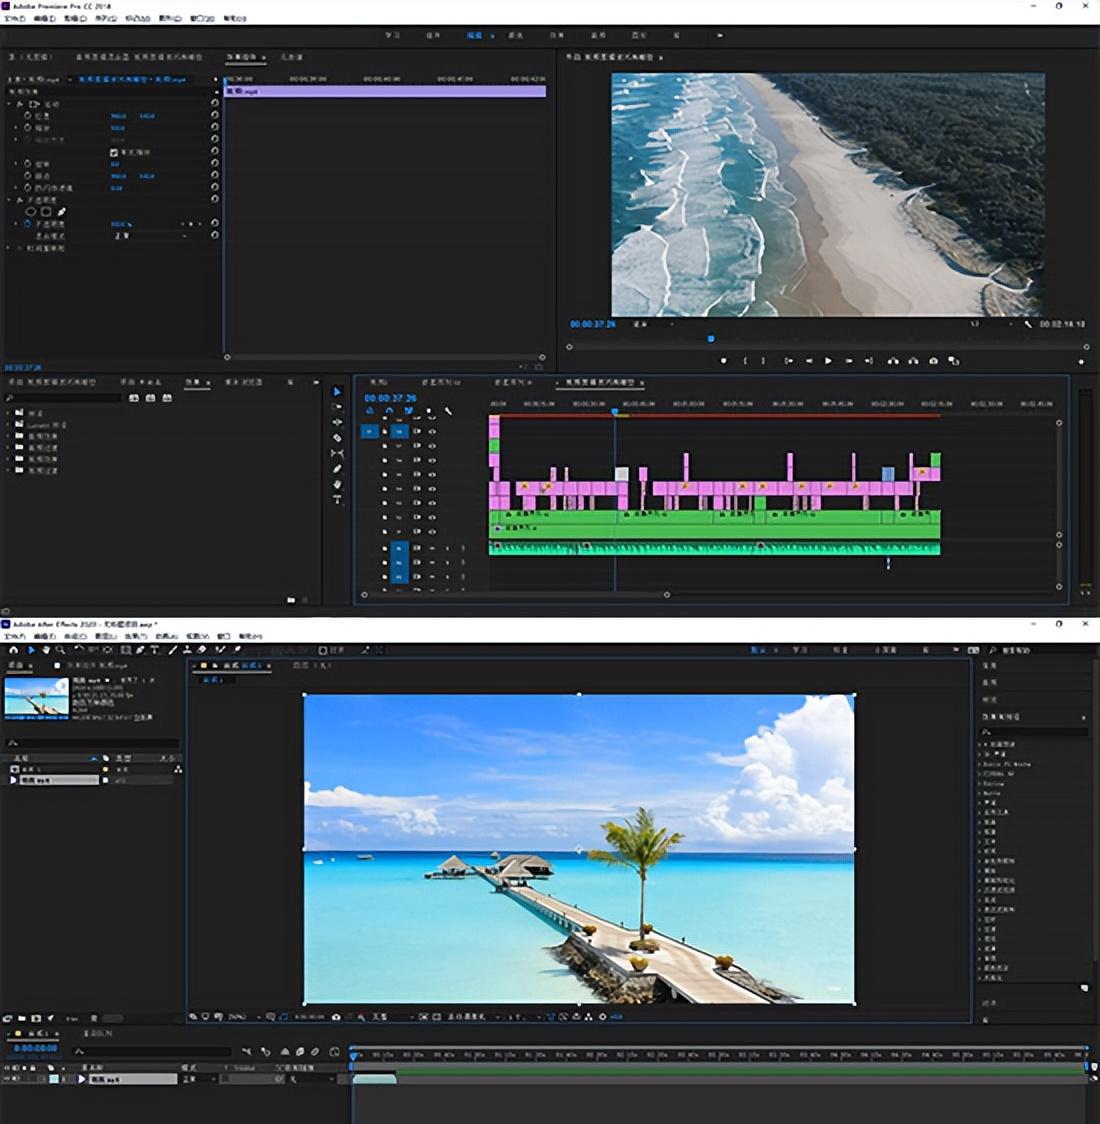Select the Razor tool in Premiere

click(337, 438)
